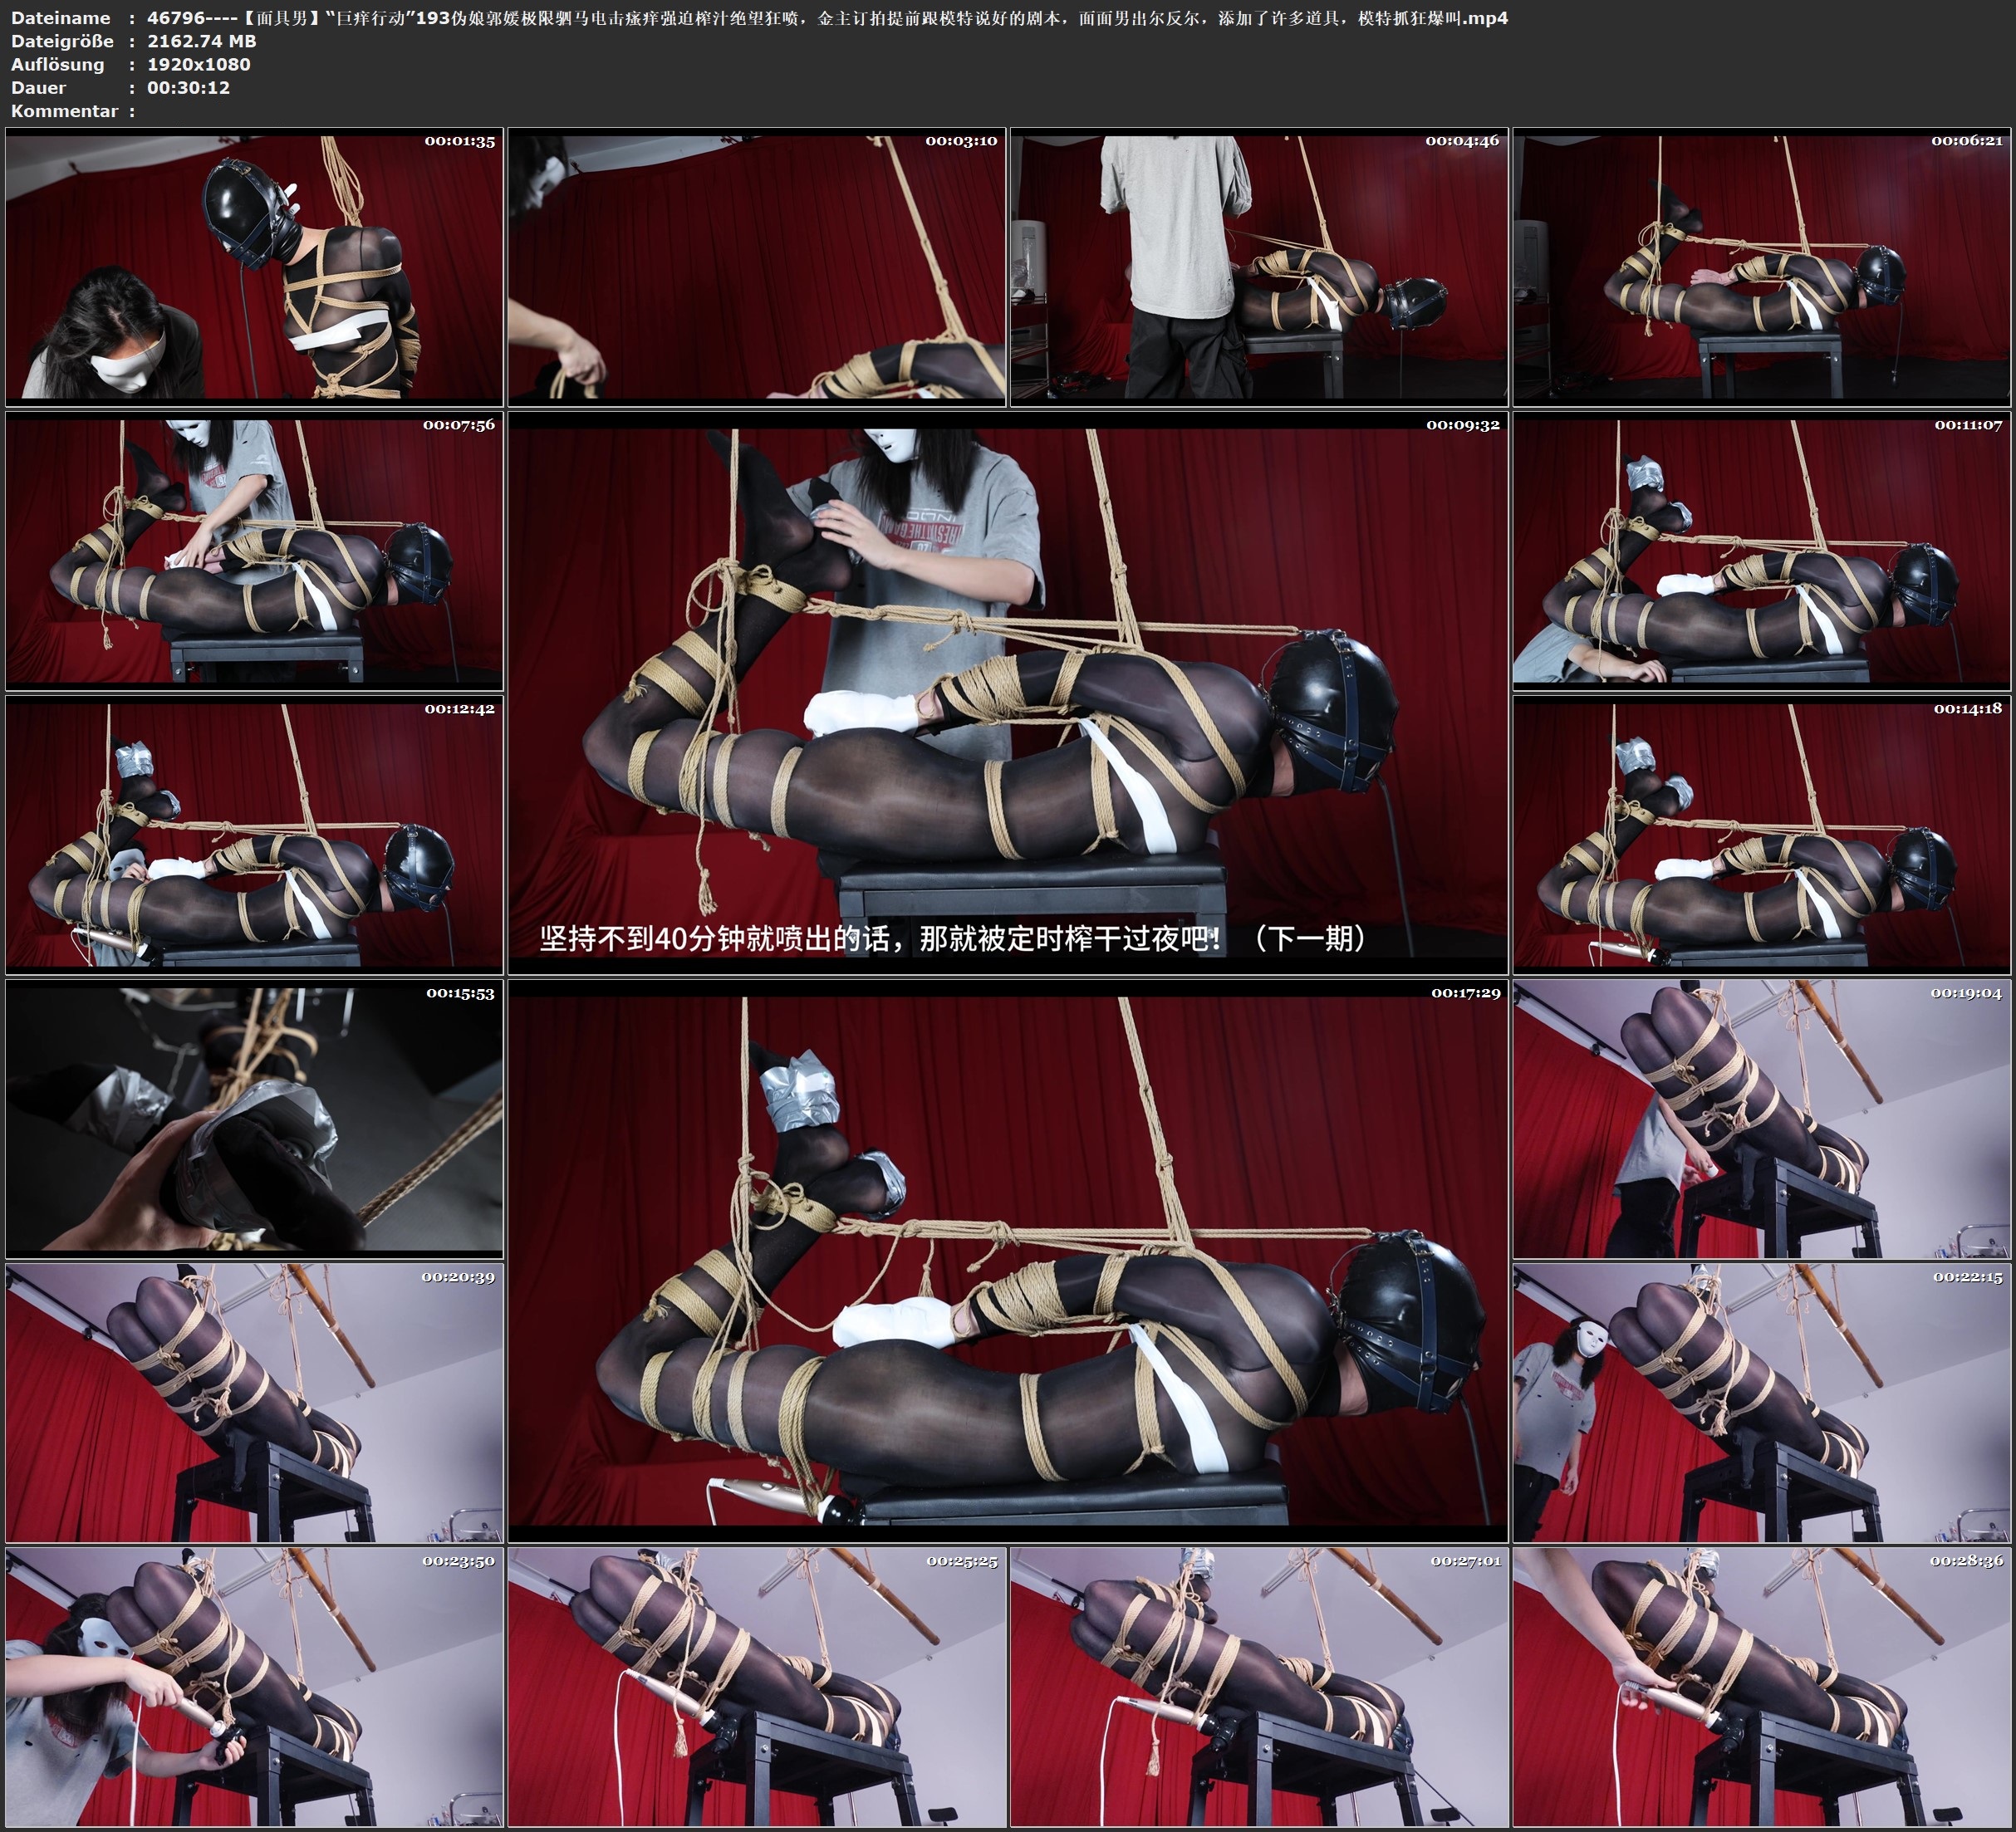Viewport: 2016px width, 1832px height.
Task: Click the thumbnail at 00:14:18
Action: 1762,835
